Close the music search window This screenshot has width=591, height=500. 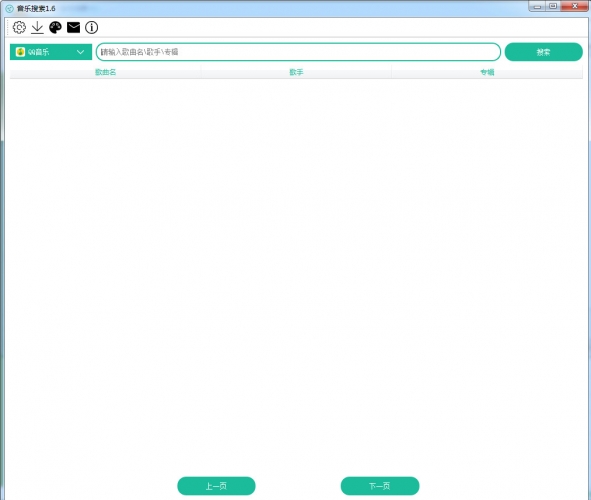pos(574,6)
